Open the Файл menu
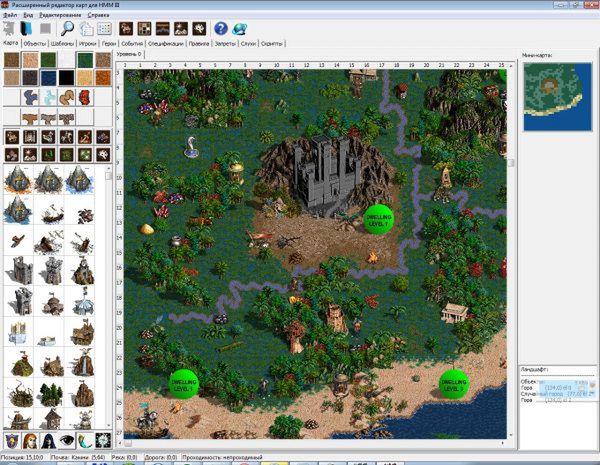Viewport: 600px width, 465px height. (x=10, y=15)
